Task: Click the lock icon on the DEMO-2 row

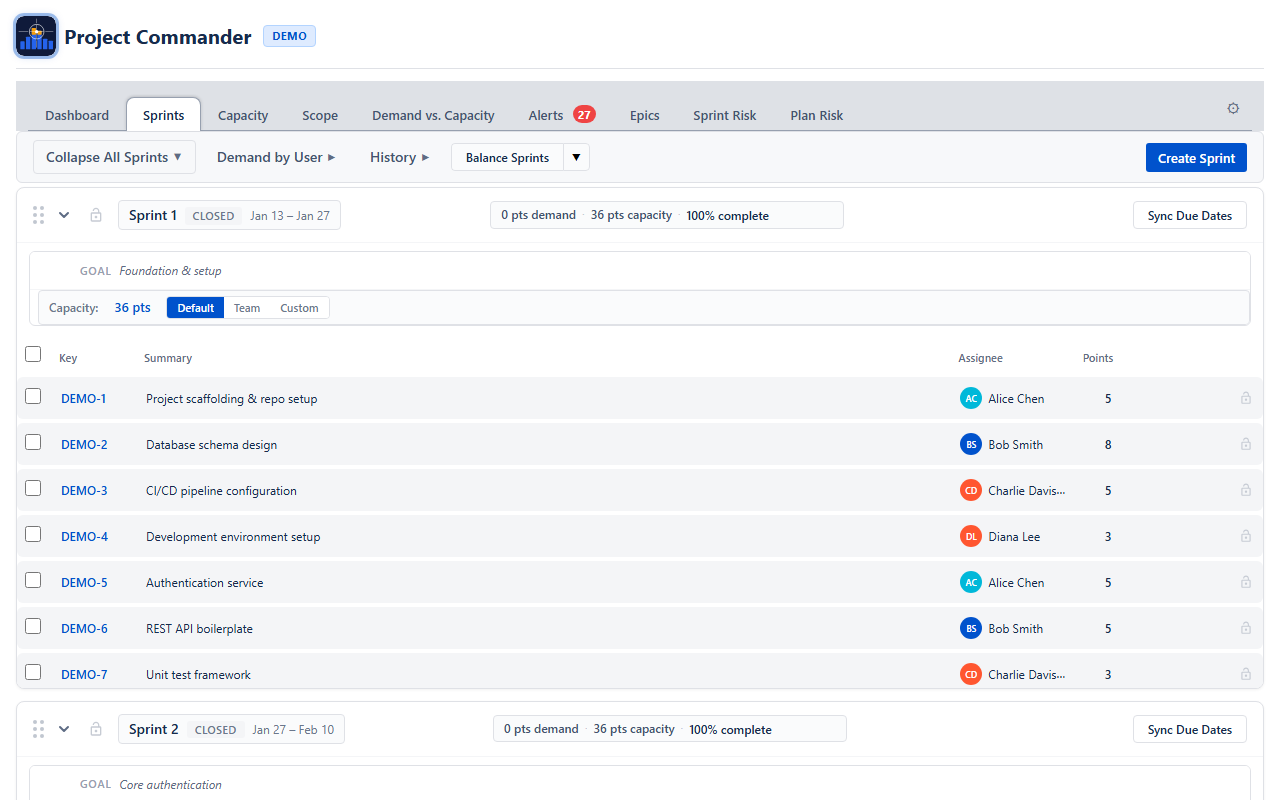Action: (1246, 444)
